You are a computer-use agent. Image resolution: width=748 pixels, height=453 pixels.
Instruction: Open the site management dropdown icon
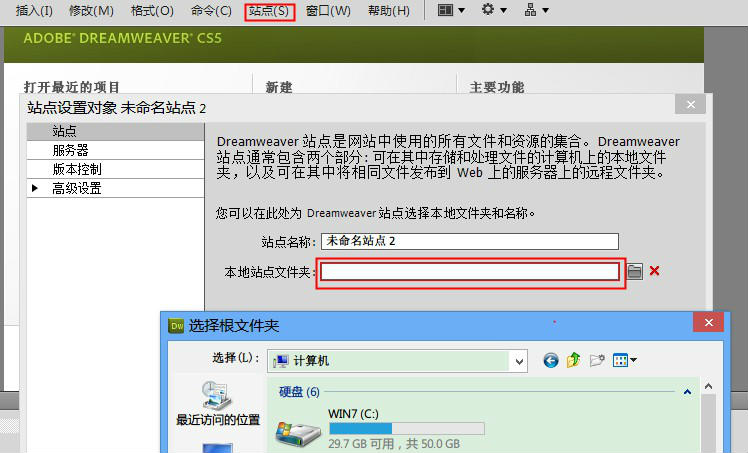click(537, 10)
